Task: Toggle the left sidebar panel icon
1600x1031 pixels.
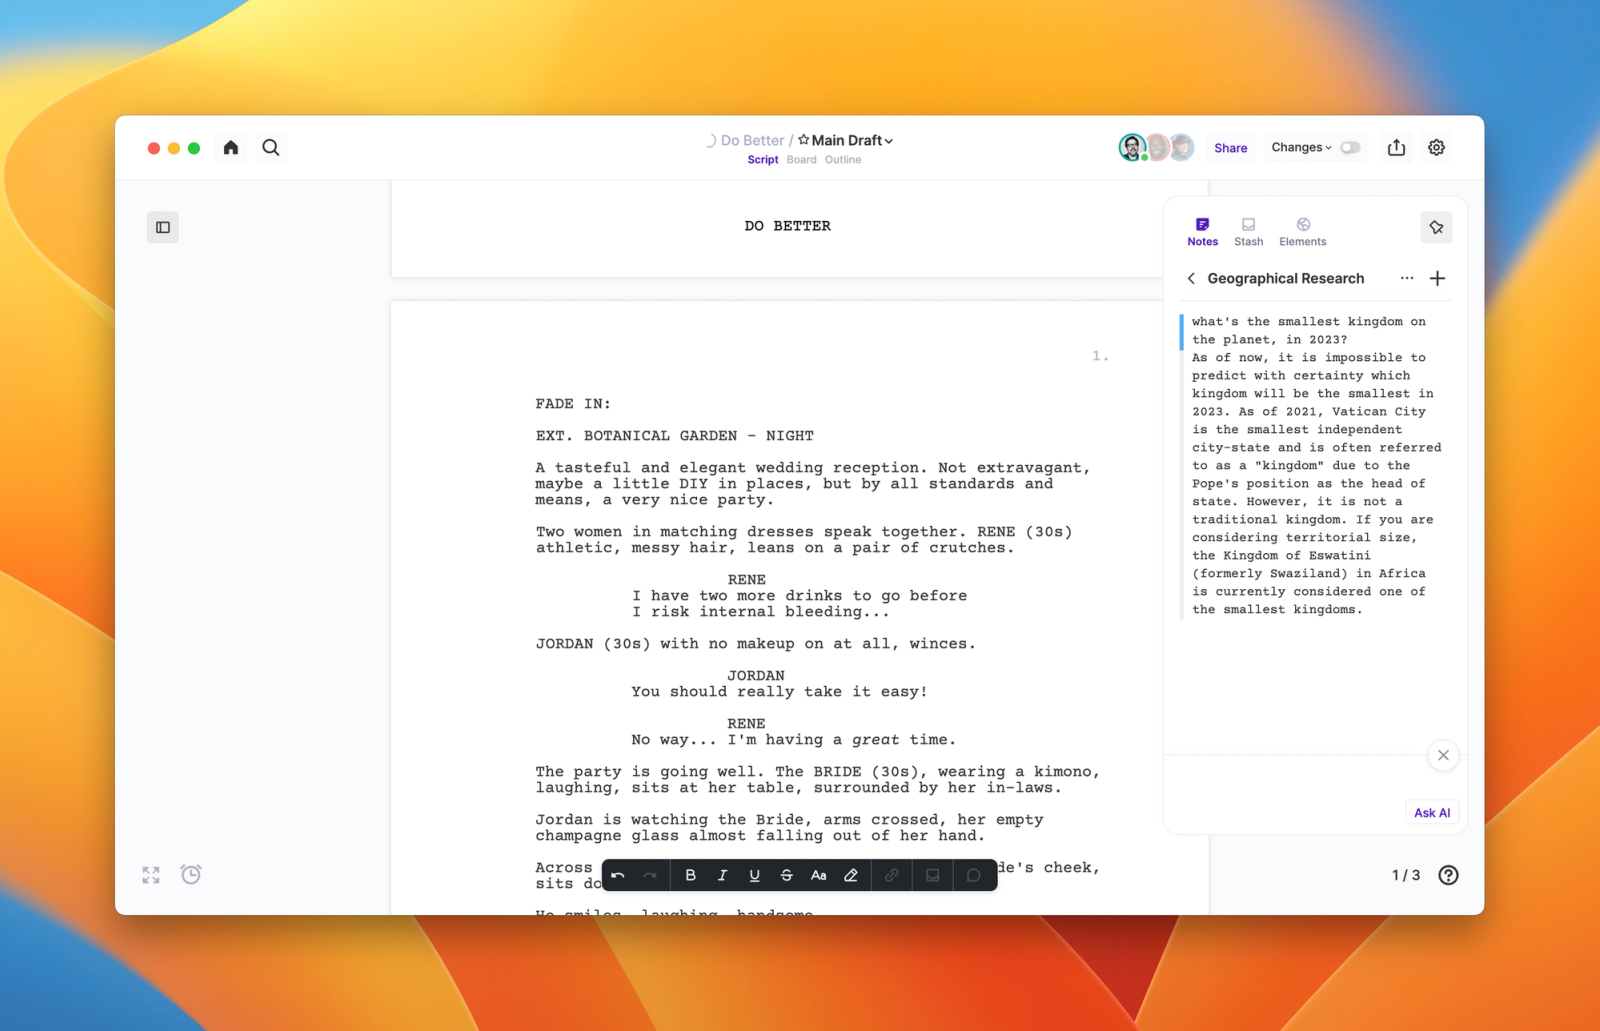Action: click(x=163, y=227)
